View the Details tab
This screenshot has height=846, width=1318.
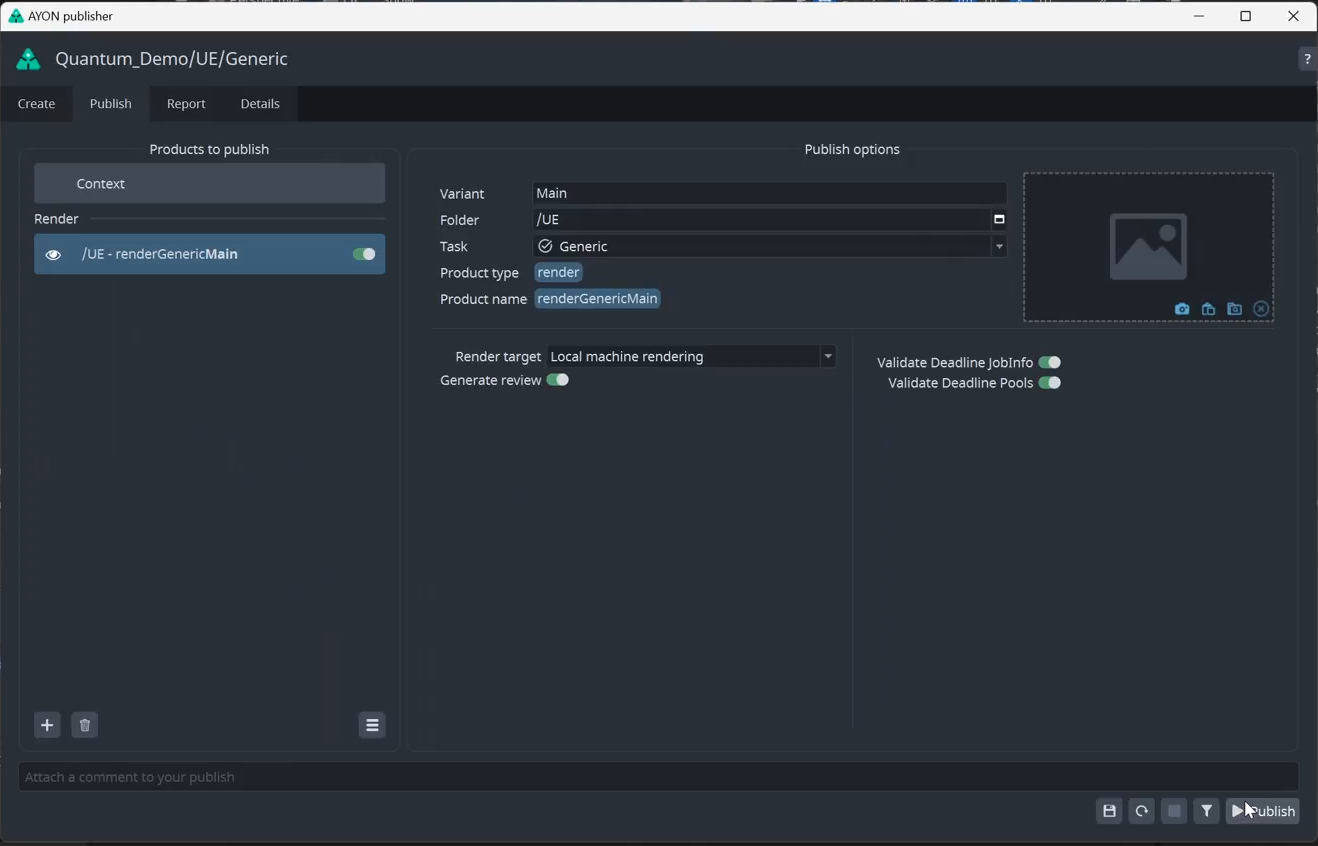point(260,104)
